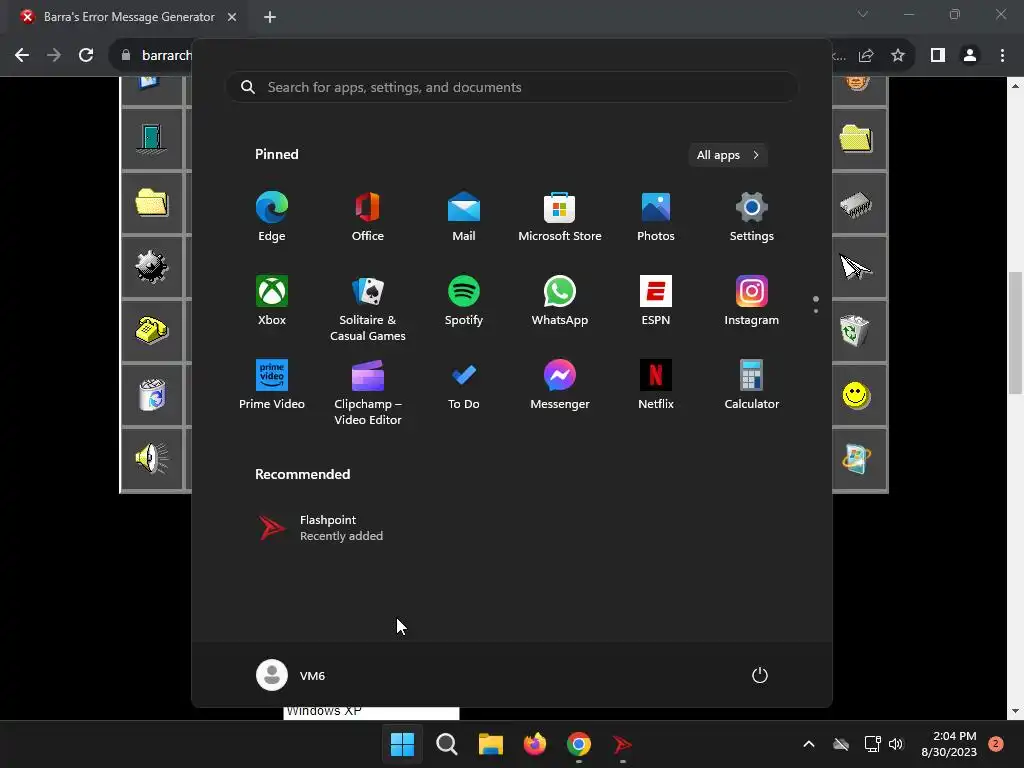Image resolution: width=1024 pixels, height=768 pixels.
Task: Close the Barra's Error Message Generator tab
Action: point(232,17)
